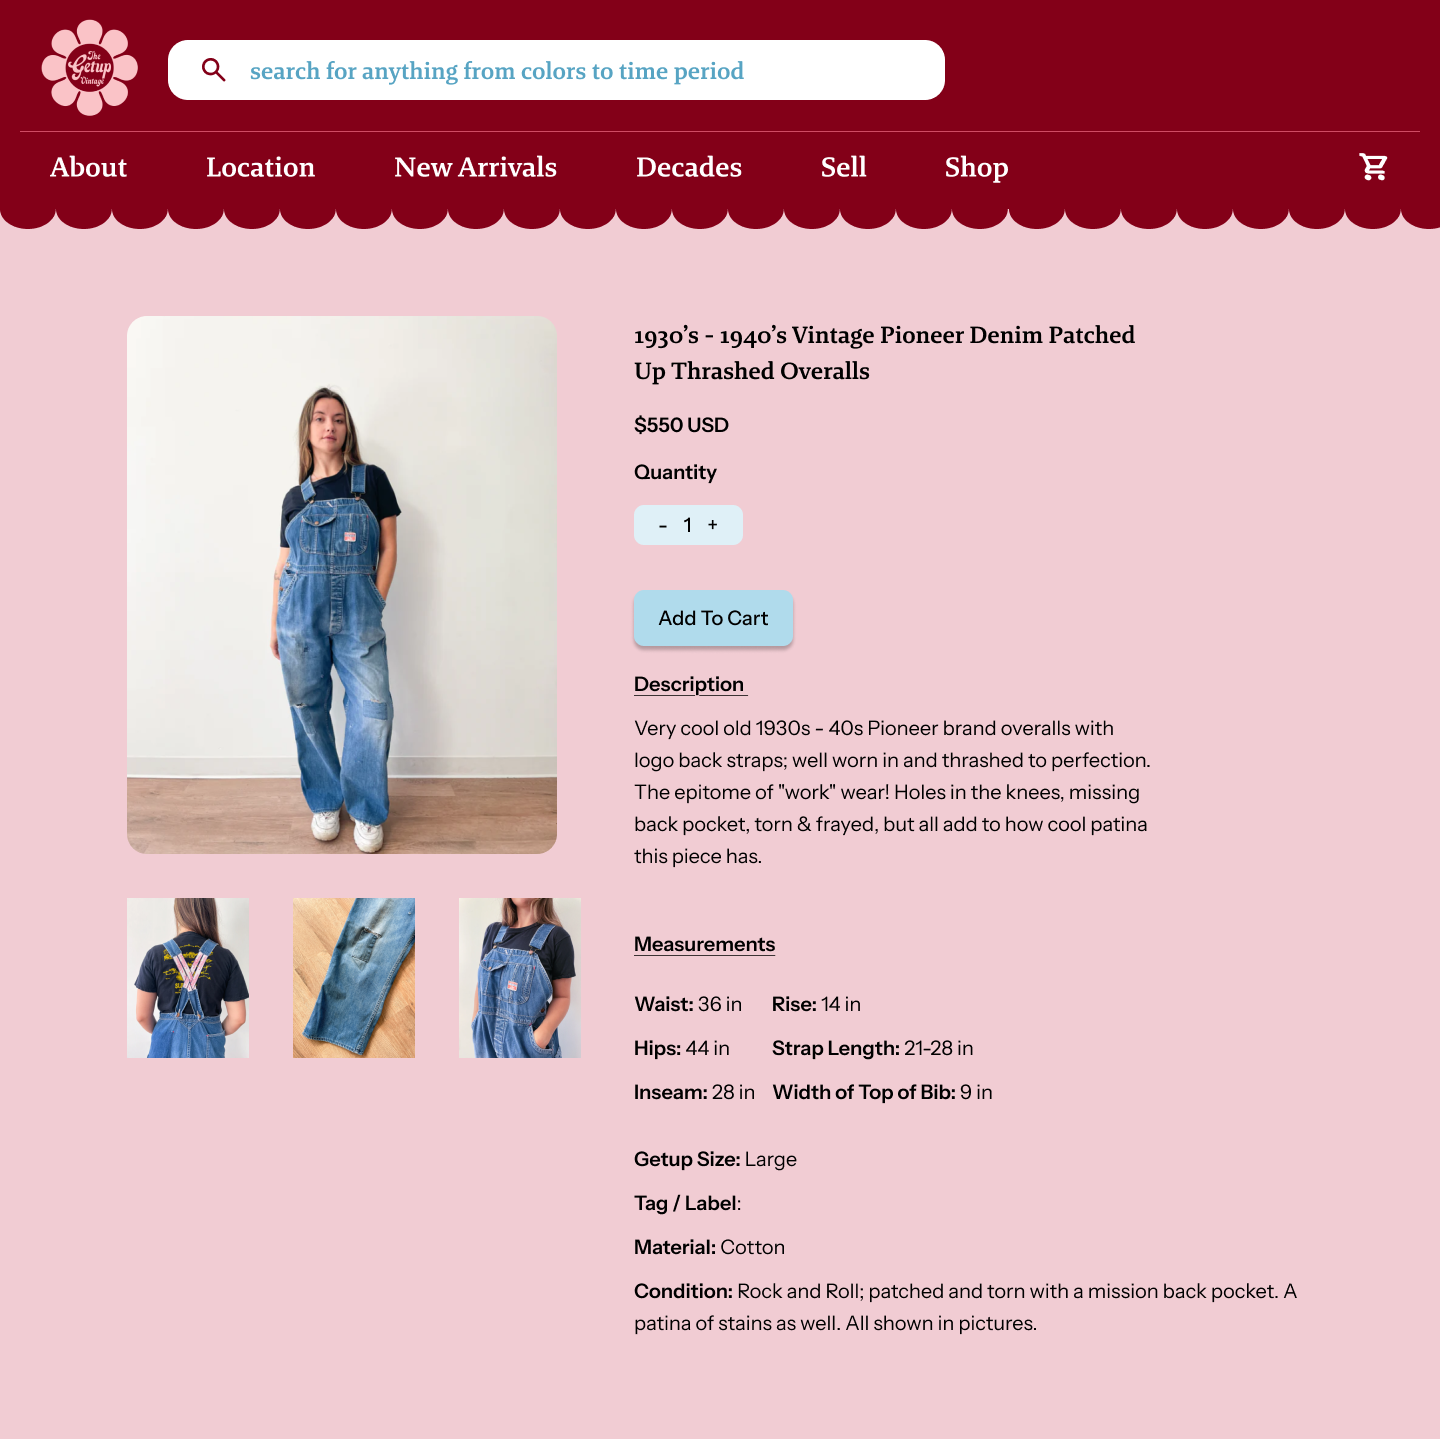Select the Sell navigation link
This screenshot has width=1440, height=1439.
(x=844, y=167)
